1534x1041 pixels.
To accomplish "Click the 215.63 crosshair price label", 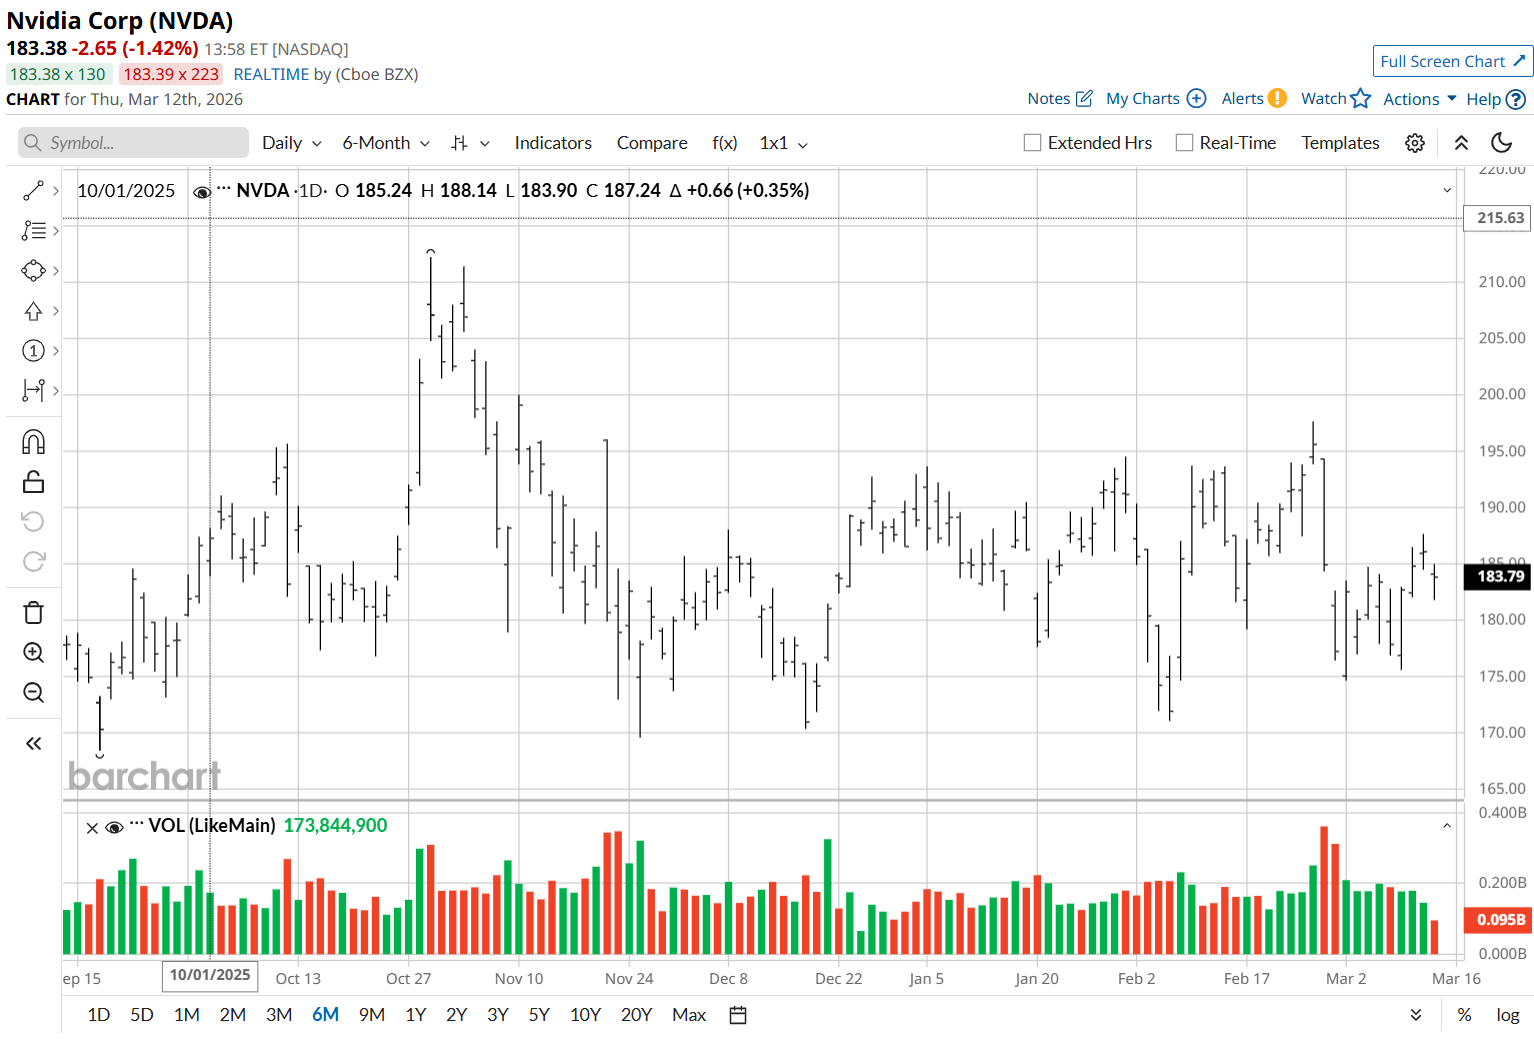I will click(x=1497, y=218).
